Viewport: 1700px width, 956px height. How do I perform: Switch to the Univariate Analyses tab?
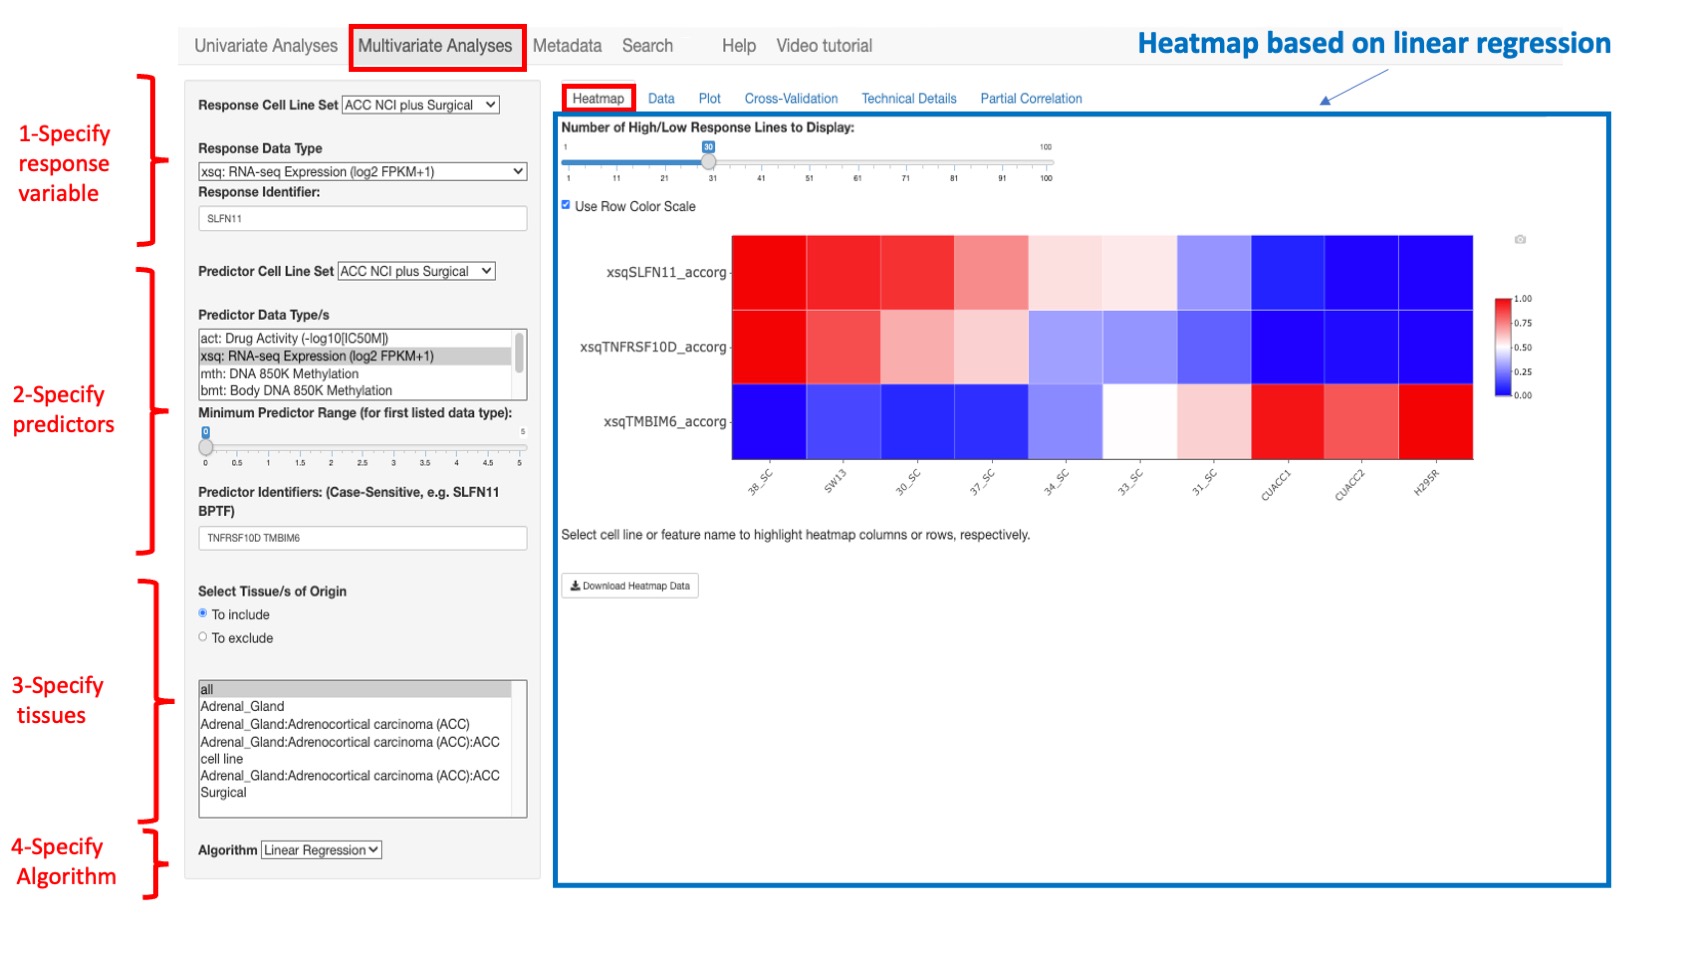(x=265, y=45)
